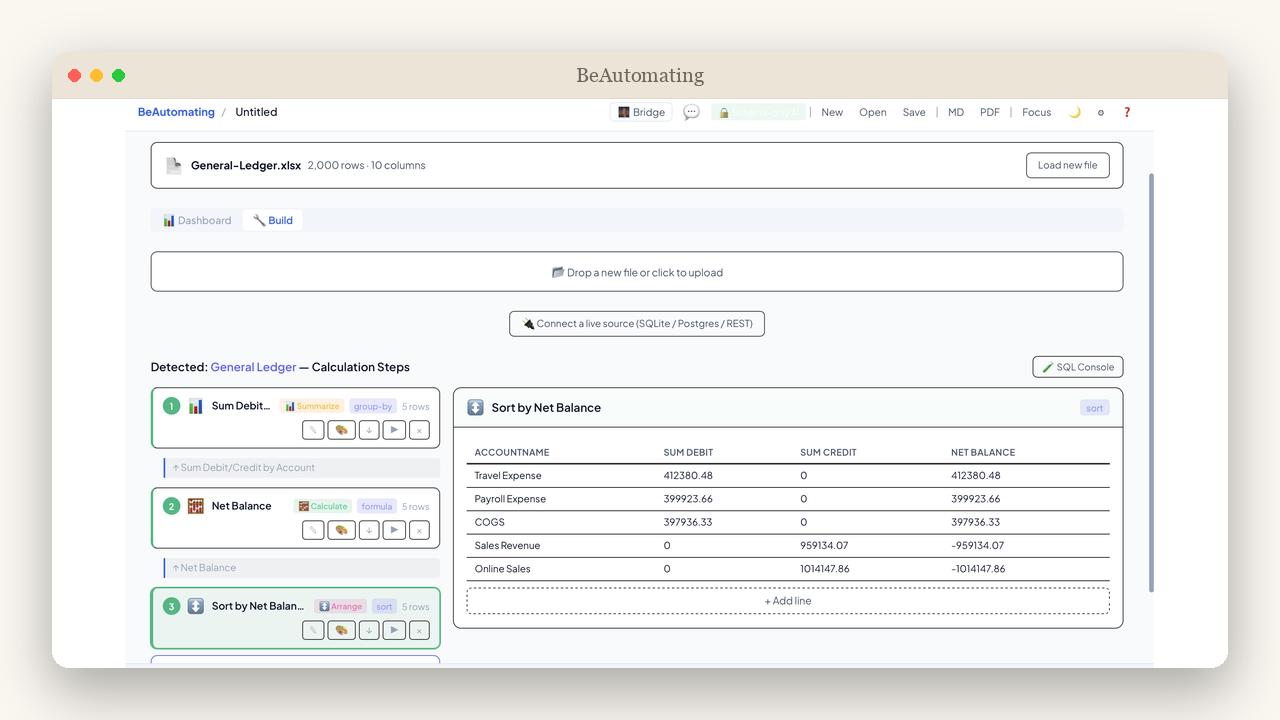Click the SUM CREDIT column header
This screenshot has height=720, width=1280.
coord(828,452)
